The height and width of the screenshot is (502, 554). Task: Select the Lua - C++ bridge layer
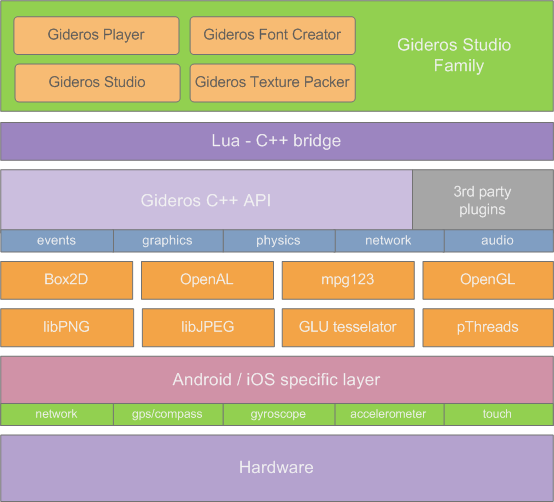(277, 141)
